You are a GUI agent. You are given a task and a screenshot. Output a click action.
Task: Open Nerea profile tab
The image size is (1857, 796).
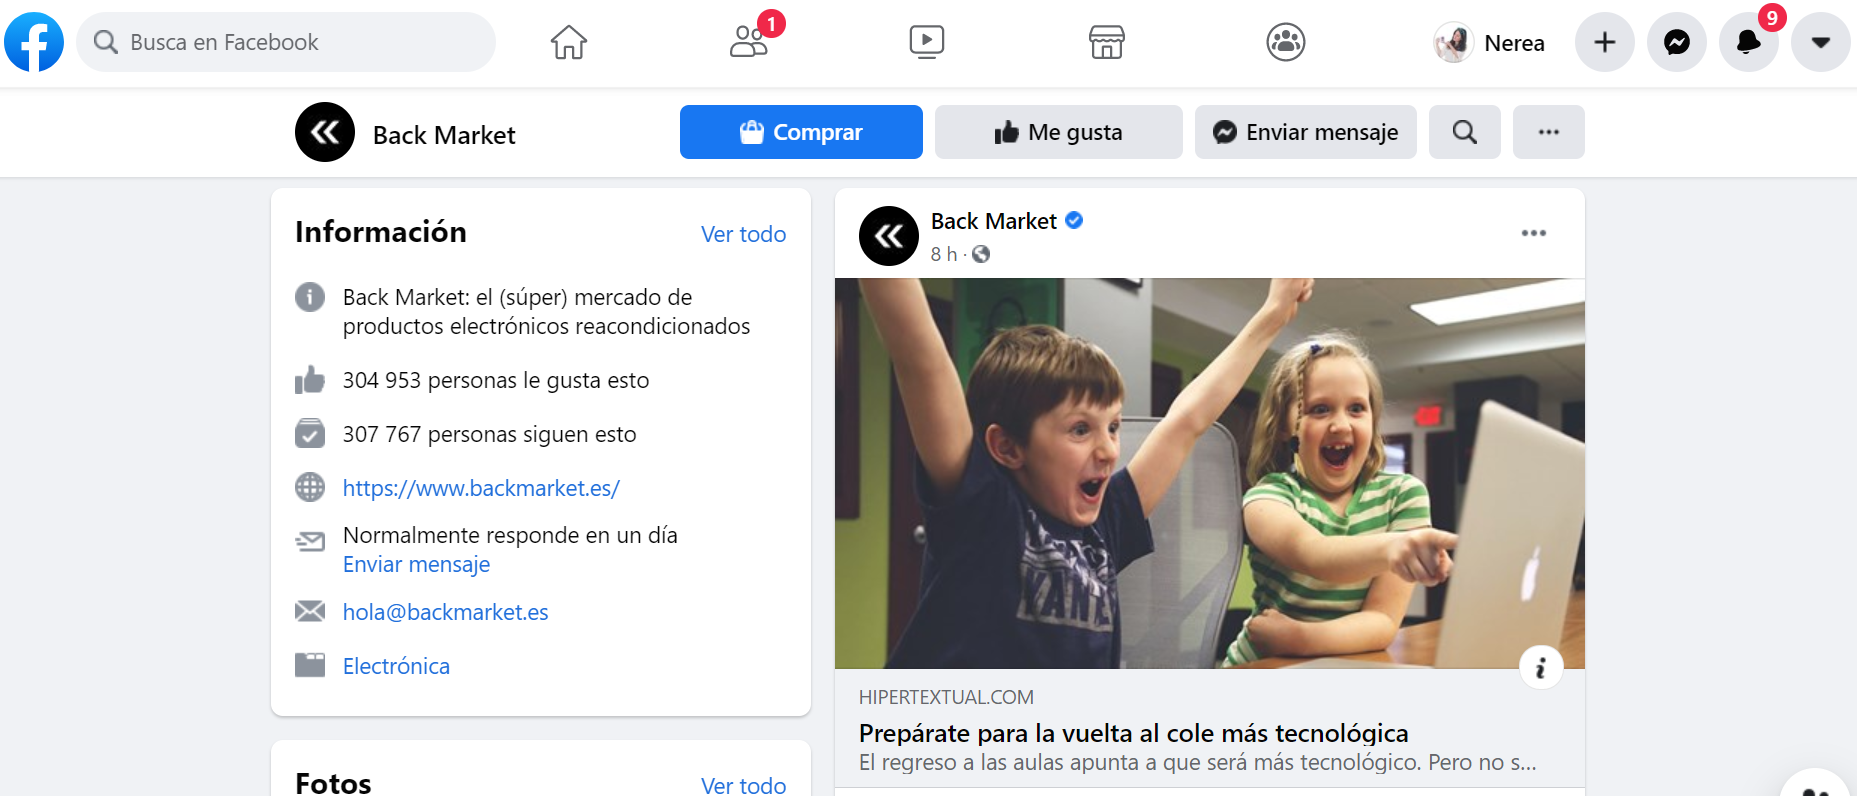tap(1490, 42)
